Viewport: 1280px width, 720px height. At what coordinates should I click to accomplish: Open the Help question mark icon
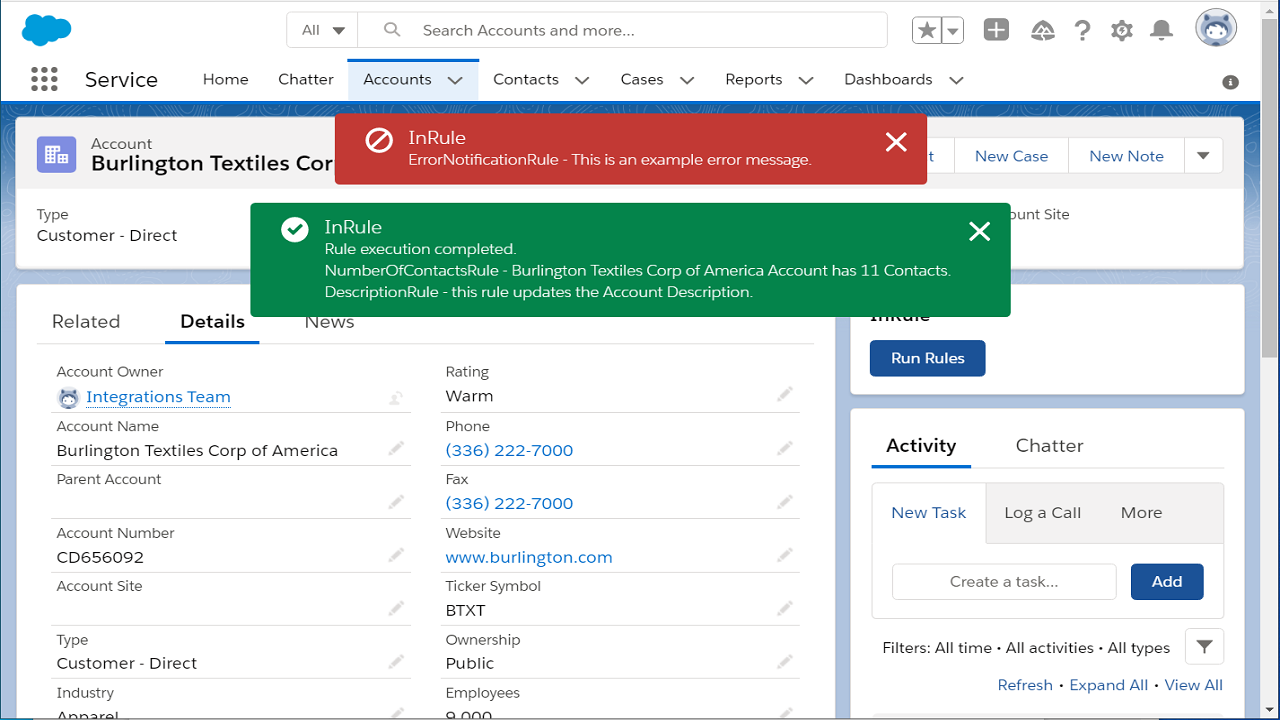[1082, 30]
